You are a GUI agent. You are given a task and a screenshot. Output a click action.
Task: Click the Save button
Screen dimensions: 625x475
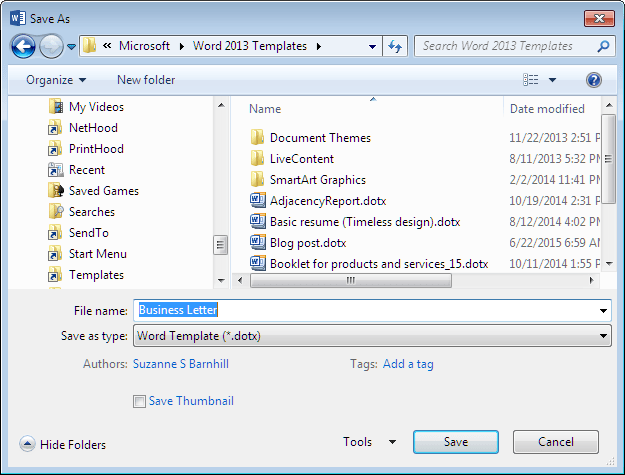pos(456,442)
